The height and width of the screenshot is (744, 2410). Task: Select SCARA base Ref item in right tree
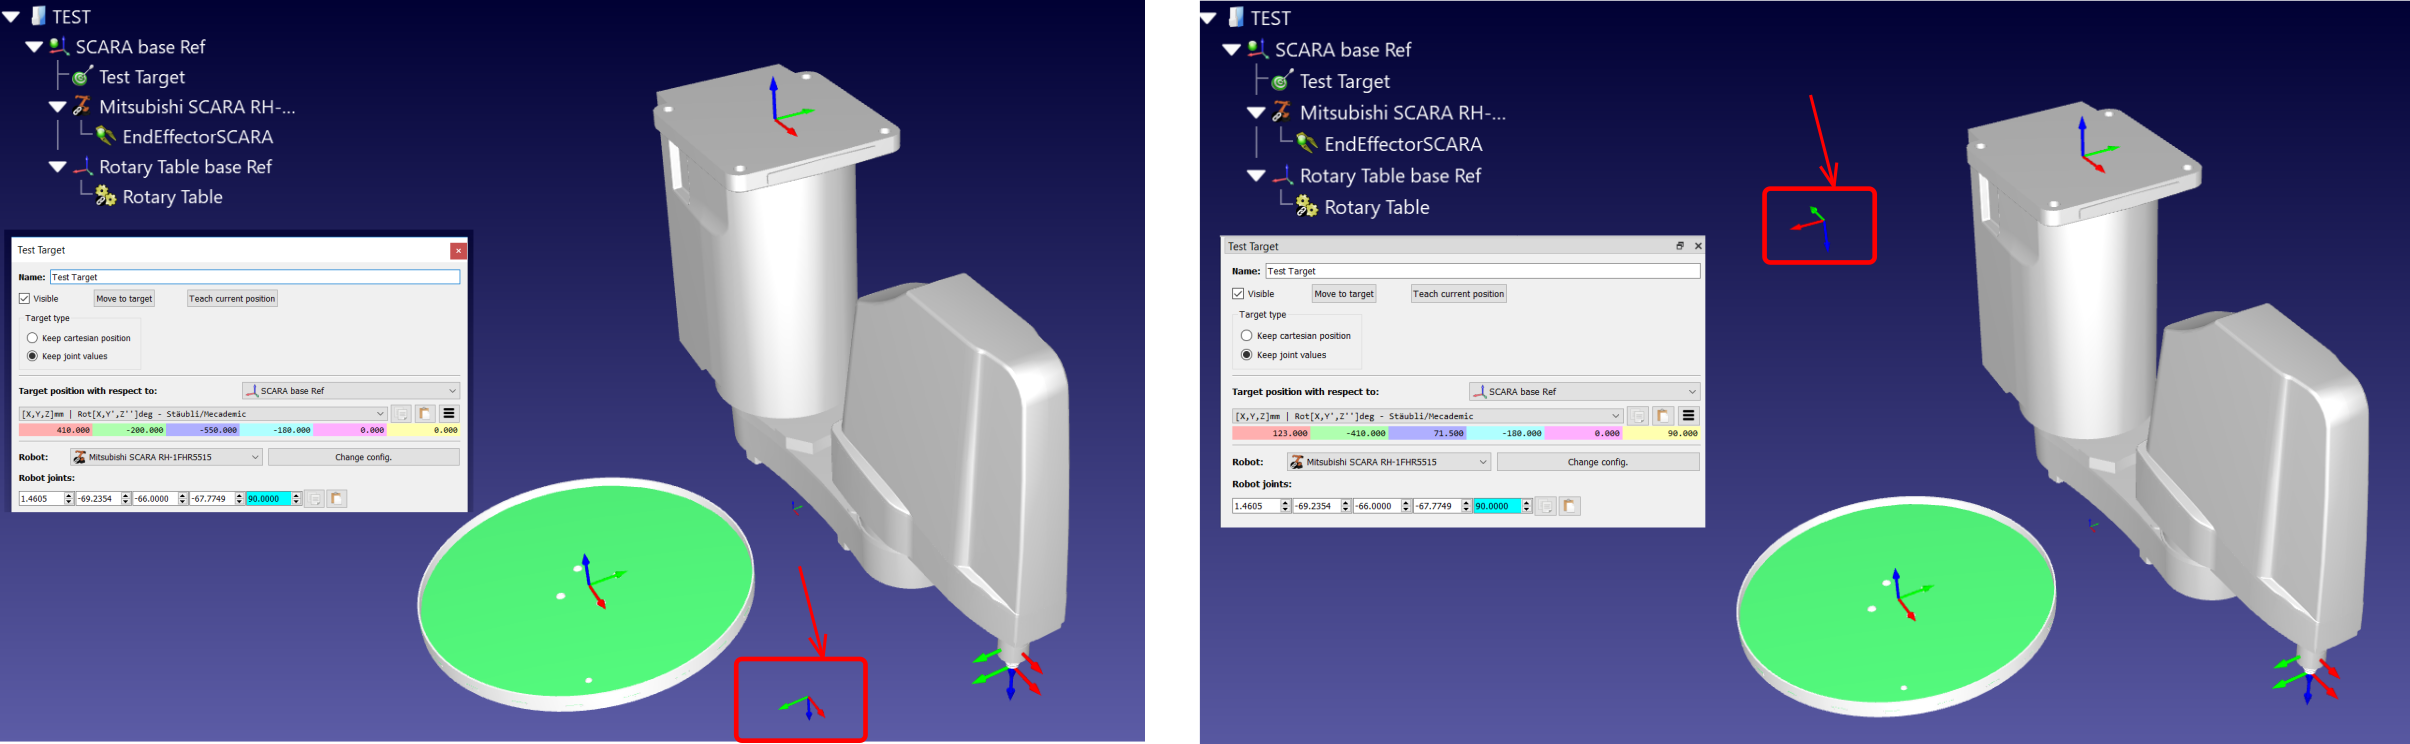[1342, 50]
